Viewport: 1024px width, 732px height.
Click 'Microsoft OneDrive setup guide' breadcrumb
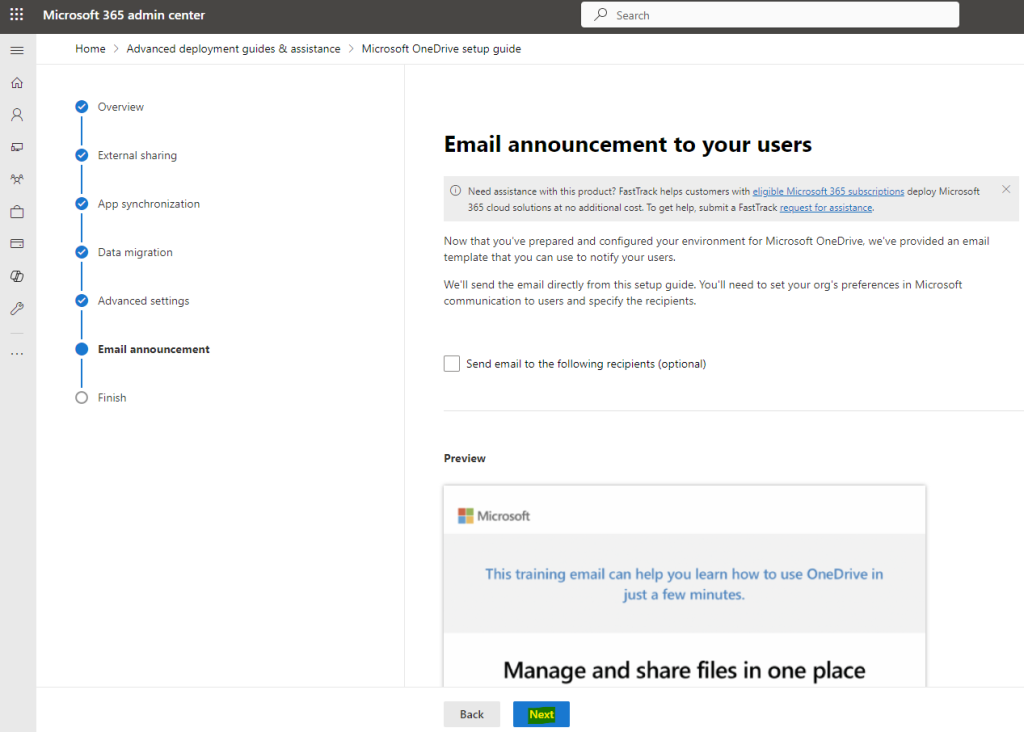coord(441,49)
